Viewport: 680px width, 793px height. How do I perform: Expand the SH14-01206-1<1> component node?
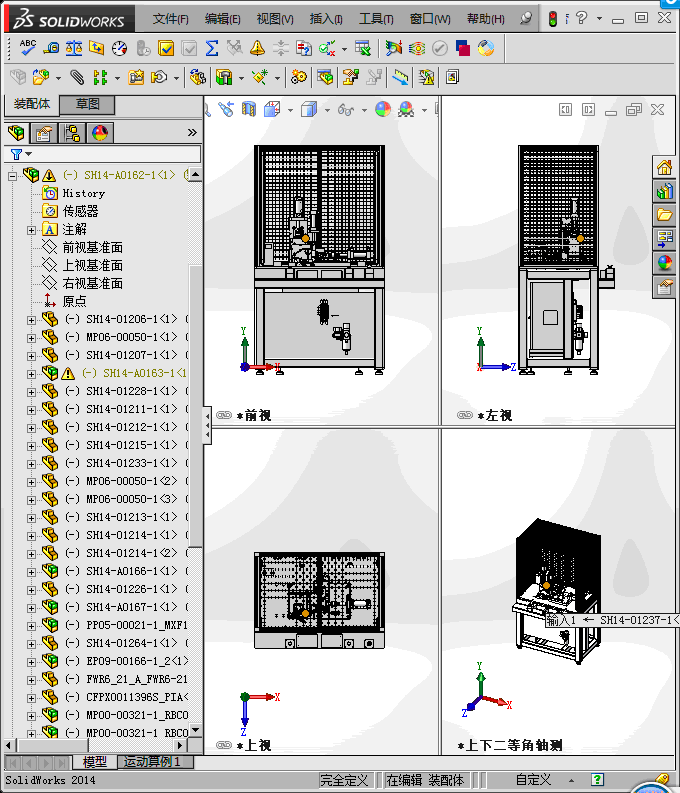click(31, 320)
